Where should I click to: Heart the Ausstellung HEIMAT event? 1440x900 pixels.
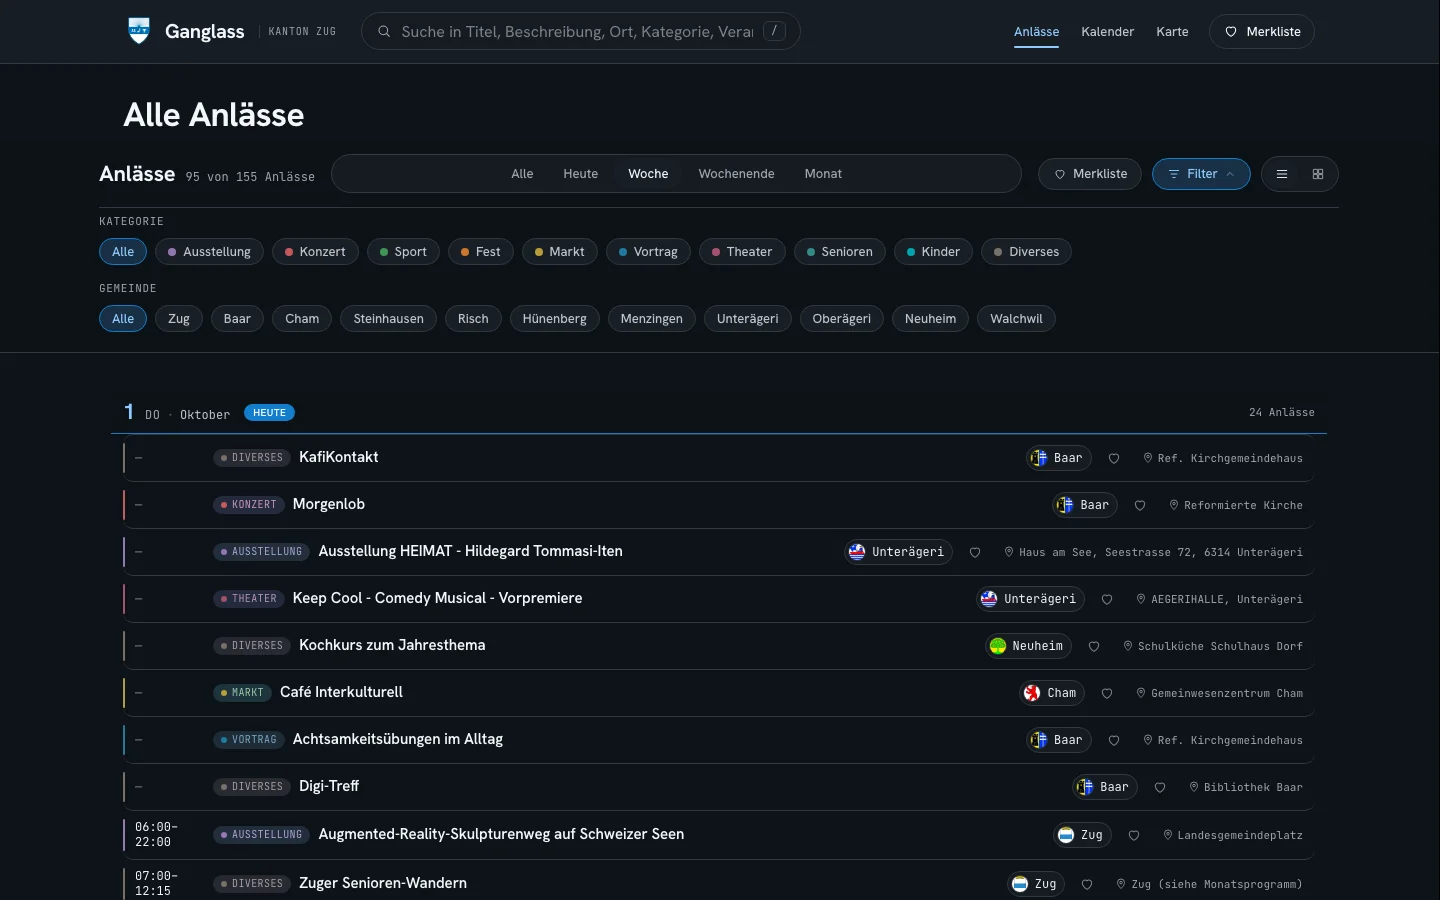(975, 552)
